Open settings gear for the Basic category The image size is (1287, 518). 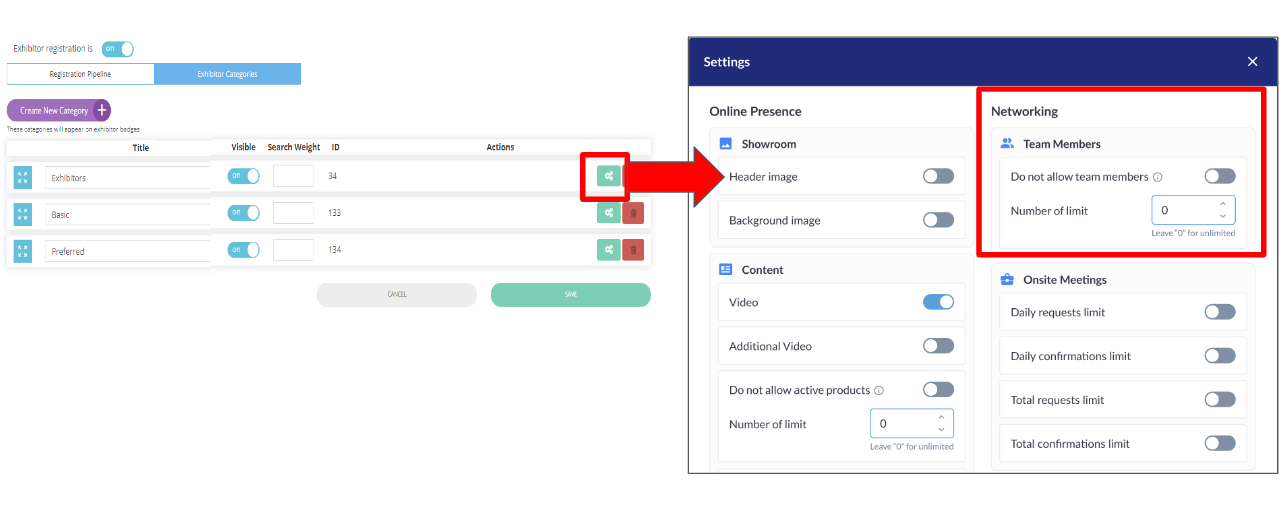tap(608, 213)
